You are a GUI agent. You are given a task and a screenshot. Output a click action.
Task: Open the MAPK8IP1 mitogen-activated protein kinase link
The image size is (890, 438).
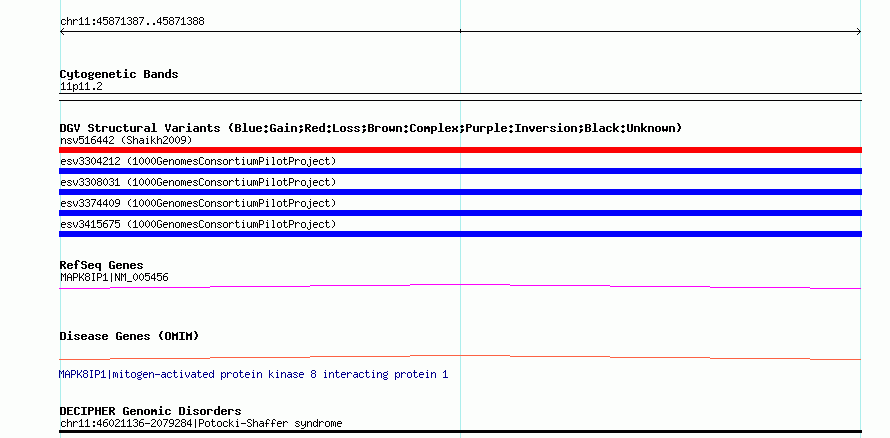click(x=253, y=374)
